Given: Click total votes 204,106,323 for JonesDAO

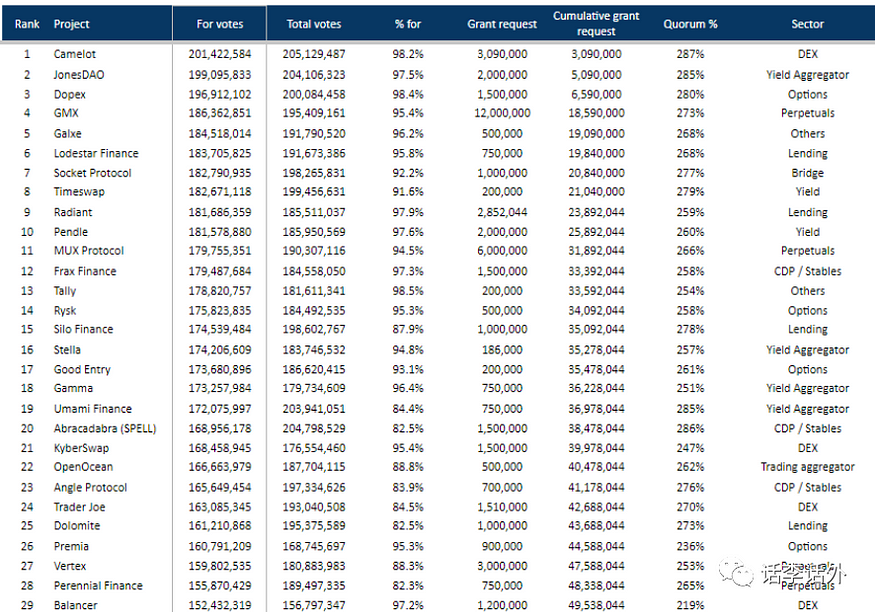Looking at the screenshot, I should pyautogui.click(x=314, y=75).
